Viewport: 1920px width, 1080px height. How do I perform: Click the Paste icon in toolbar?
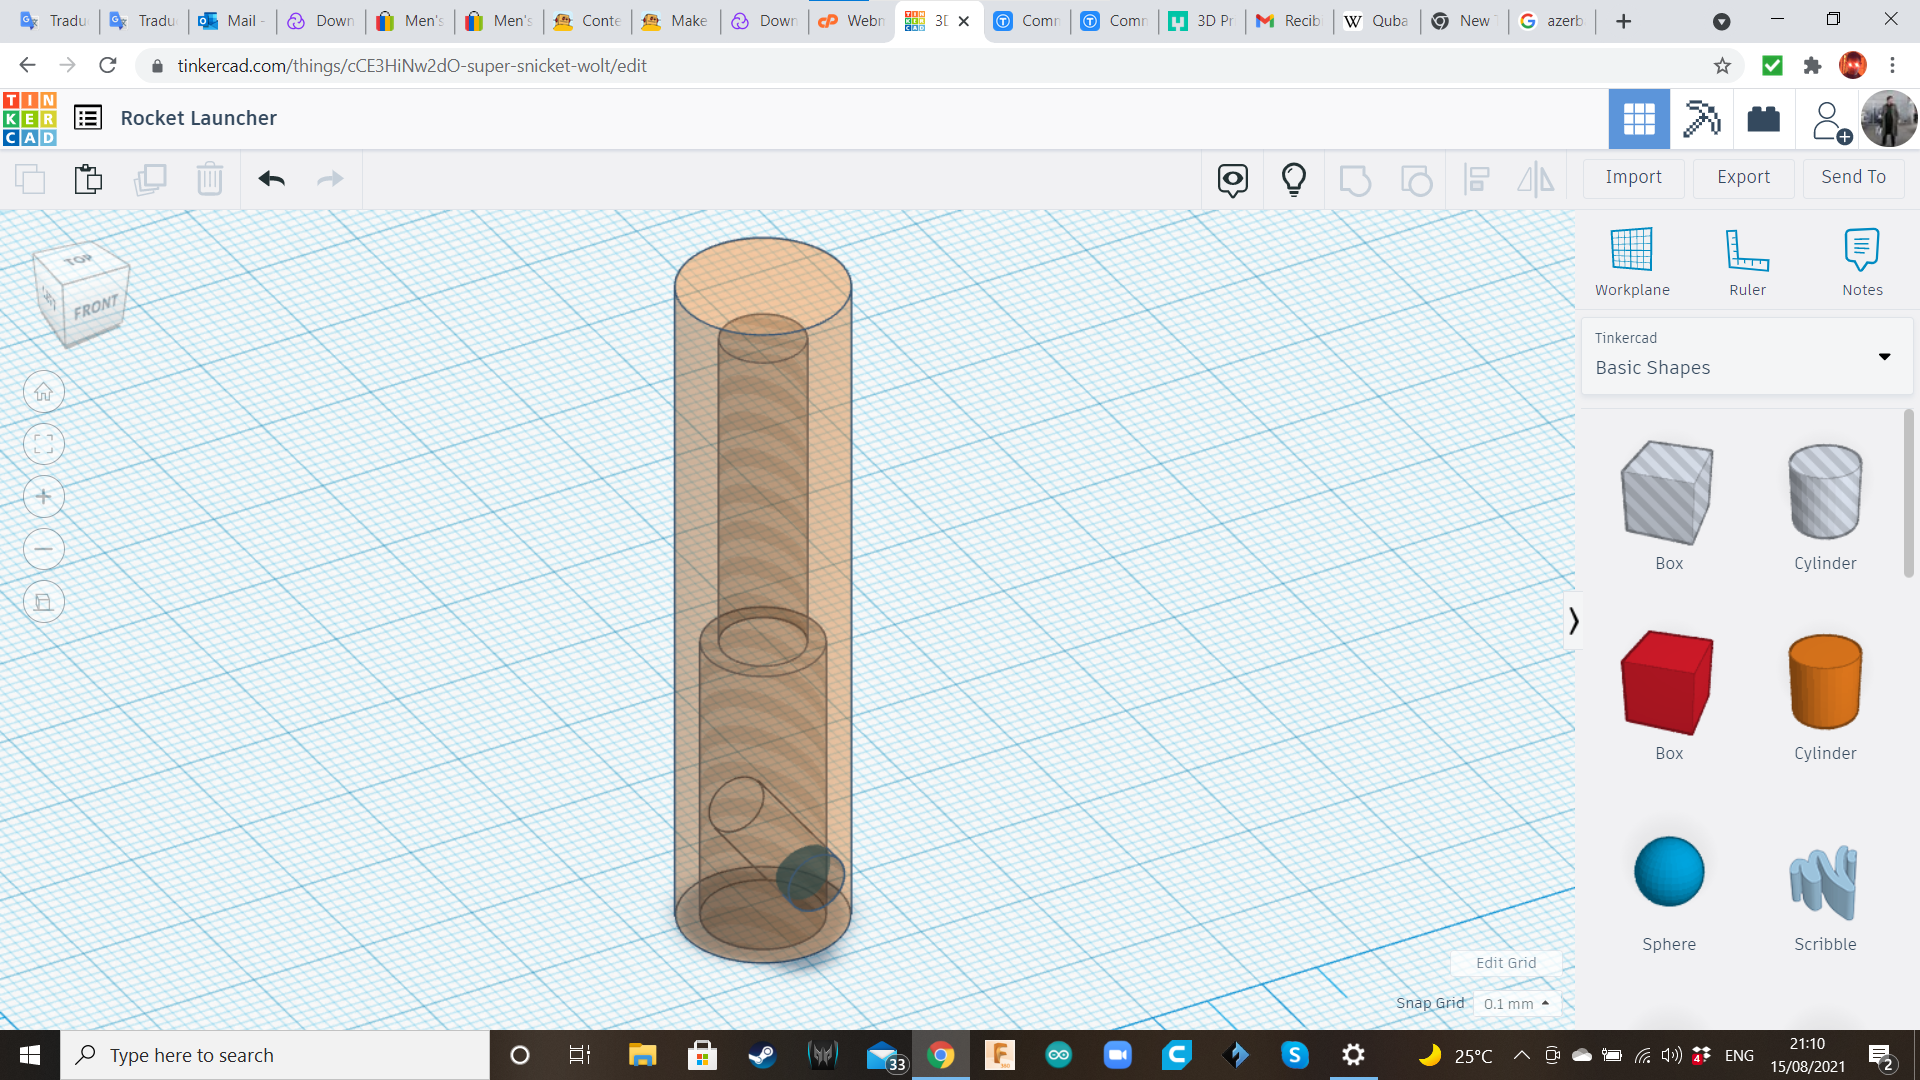[88, 179]
